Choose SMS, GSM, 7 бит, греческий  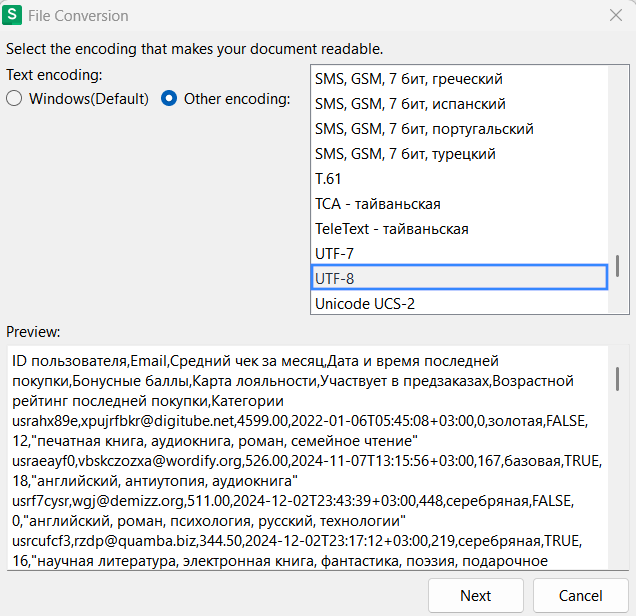(x=459, y=79)
